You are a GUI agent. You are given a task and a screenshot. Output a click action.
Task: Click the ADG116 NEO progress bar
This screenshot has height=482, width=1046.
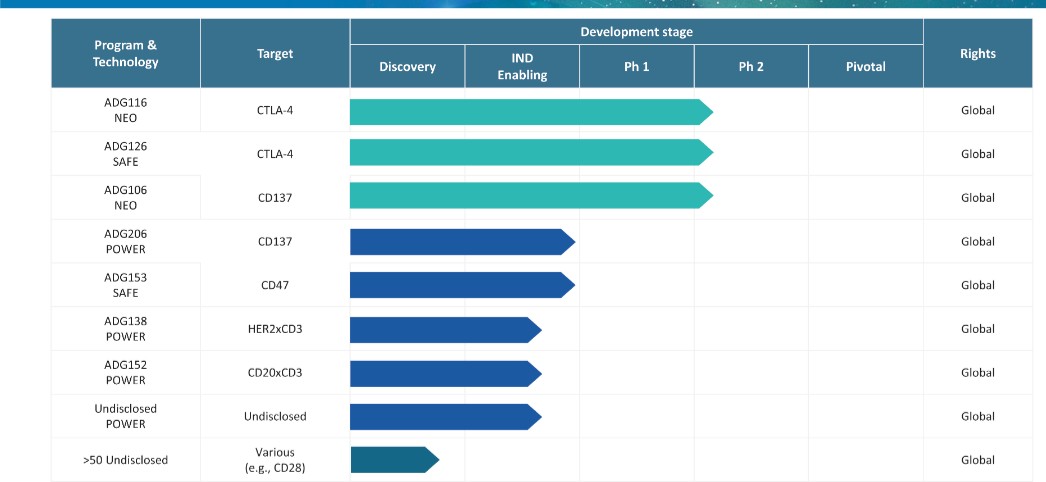coord(532,112)
